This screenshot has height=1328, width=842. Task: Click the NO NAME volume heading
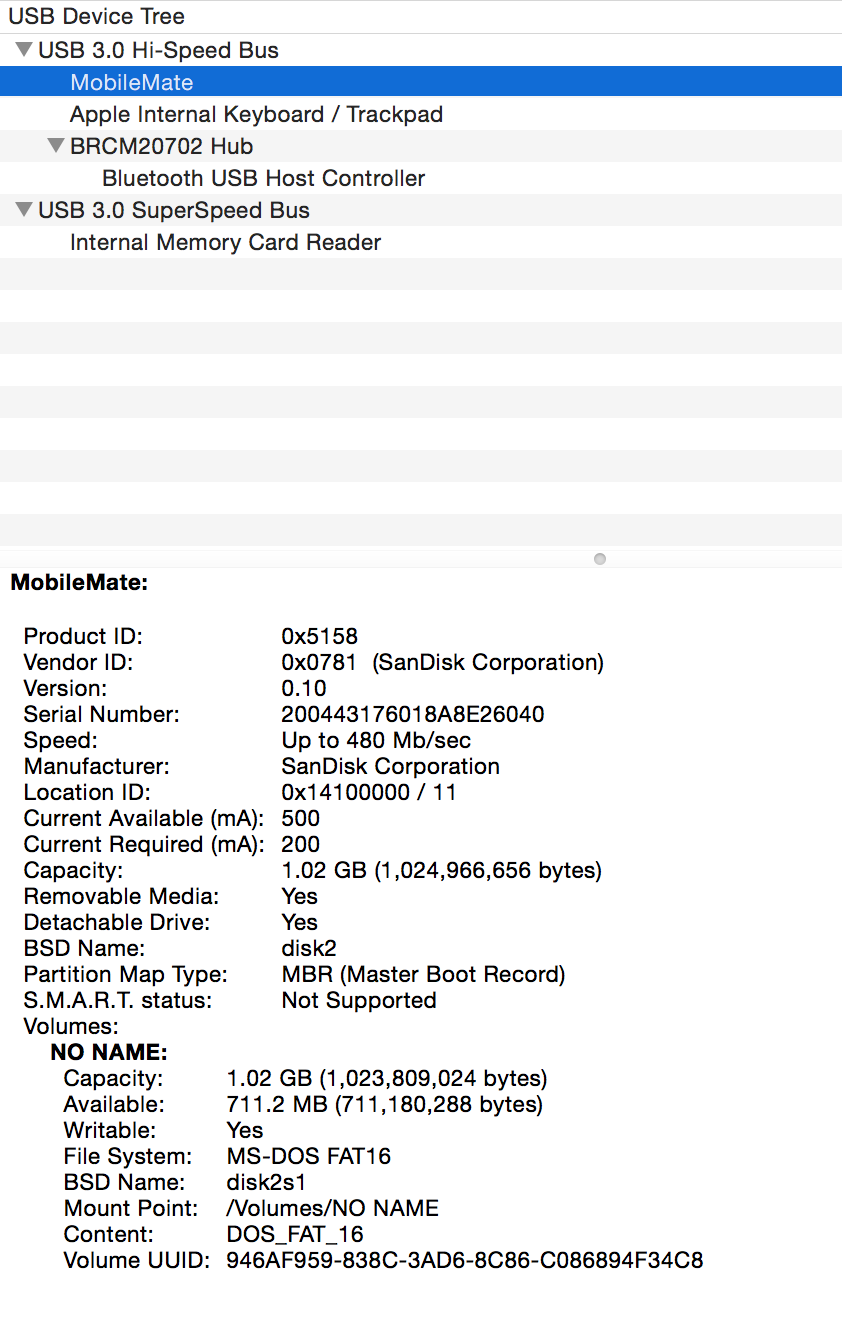point(109,1052)
